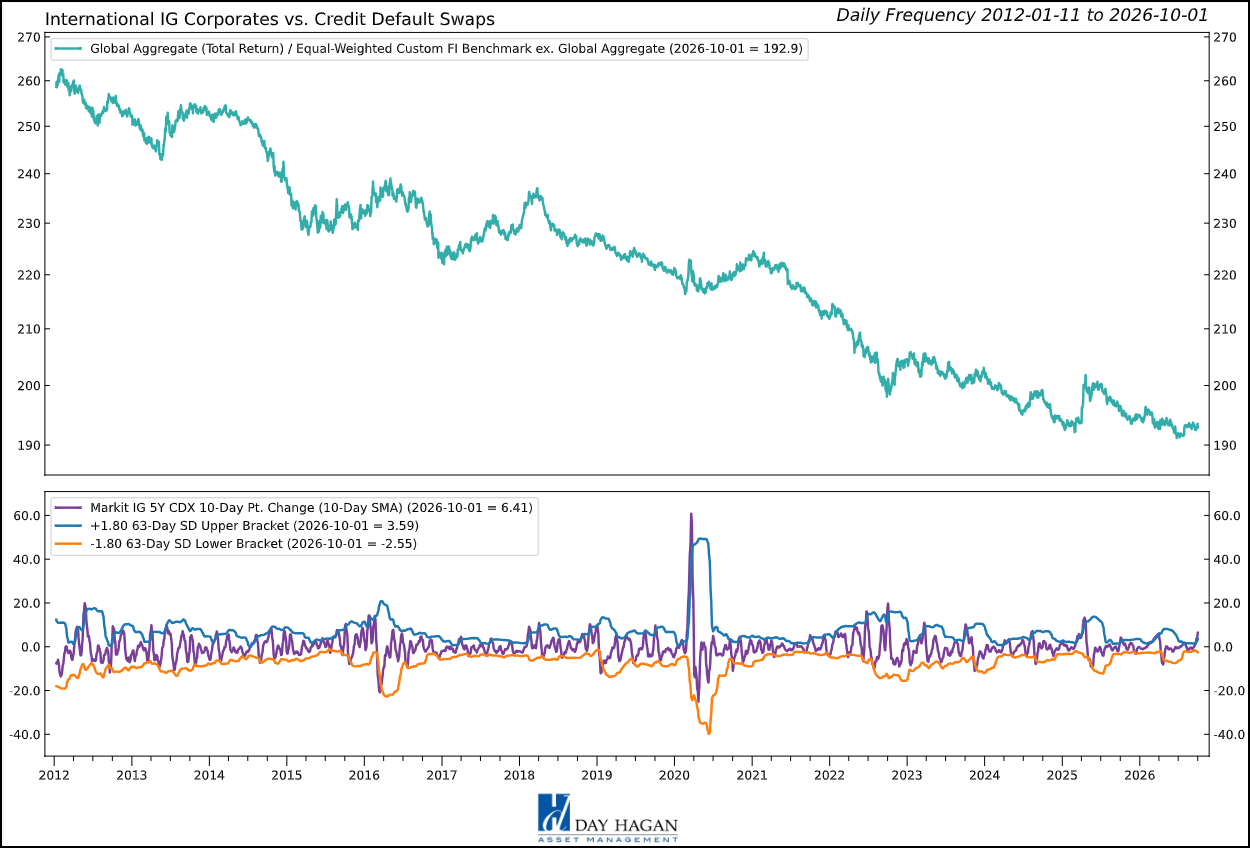This screenshot has width=1250, height=848.
Task: Click the right y-axis 230 label
Action: click(1226, 224)
